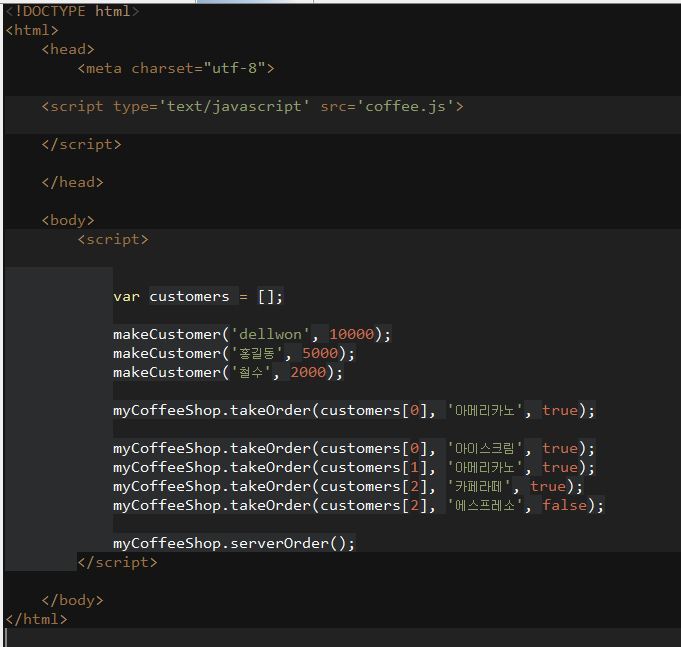
Task: Click the closing </script> tag in body
Action: click(117, 563)
